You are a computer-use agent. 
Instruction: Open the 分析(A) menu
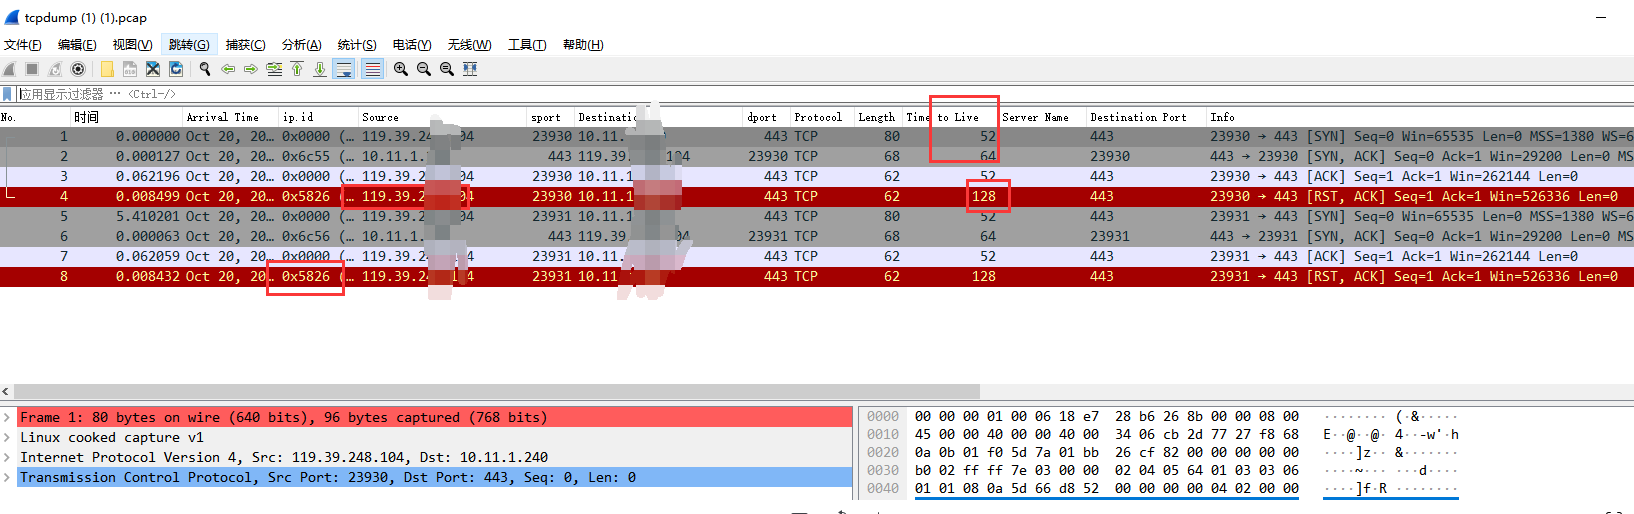point(301,45)
